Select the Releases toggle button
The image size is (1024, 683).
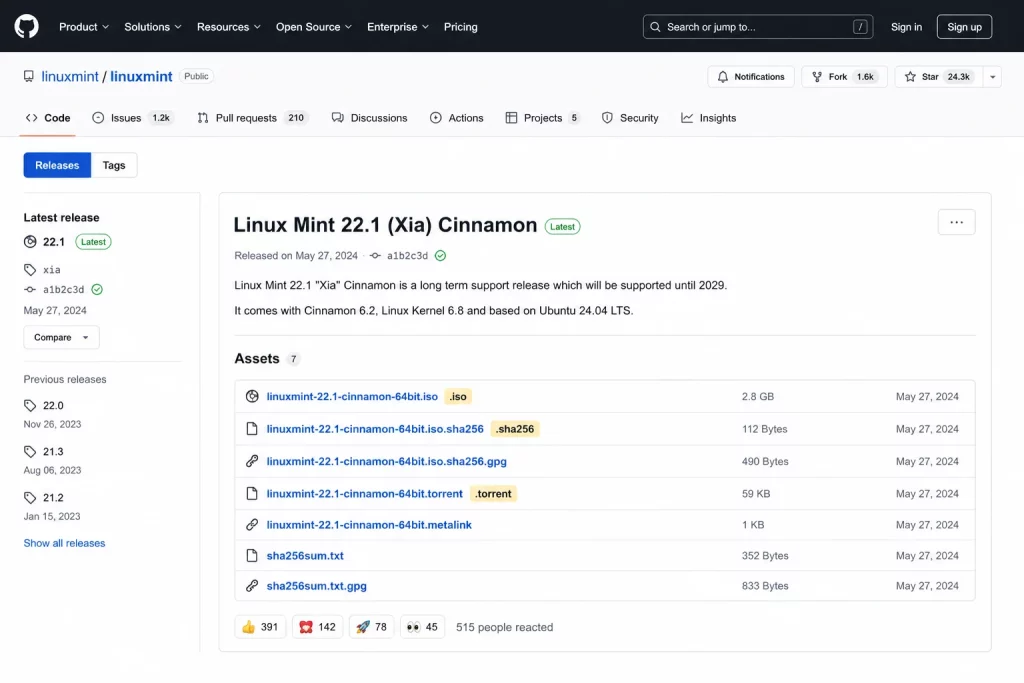57,165
